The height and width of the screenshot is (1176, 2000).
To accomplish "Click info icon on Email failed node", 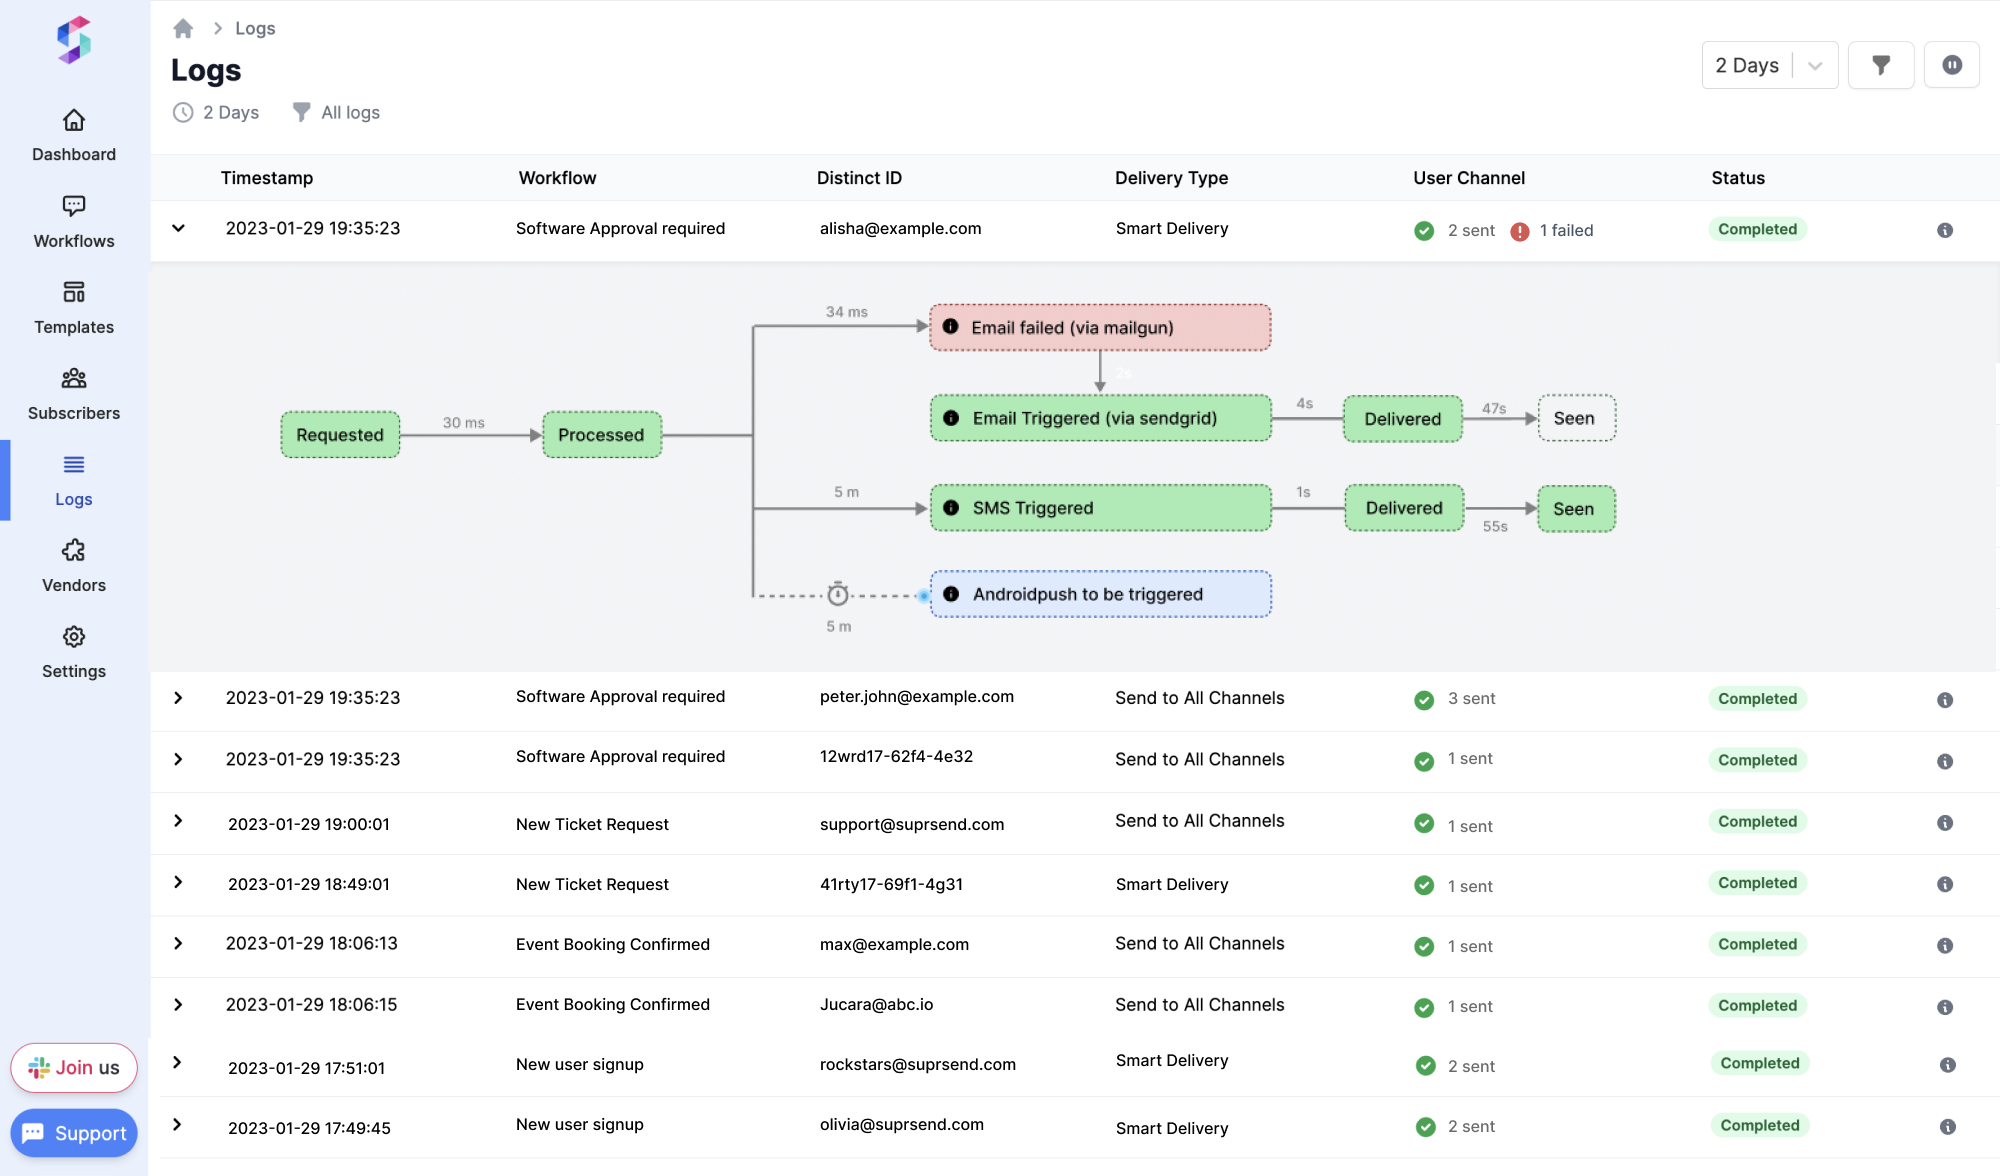I will point(951,327).
